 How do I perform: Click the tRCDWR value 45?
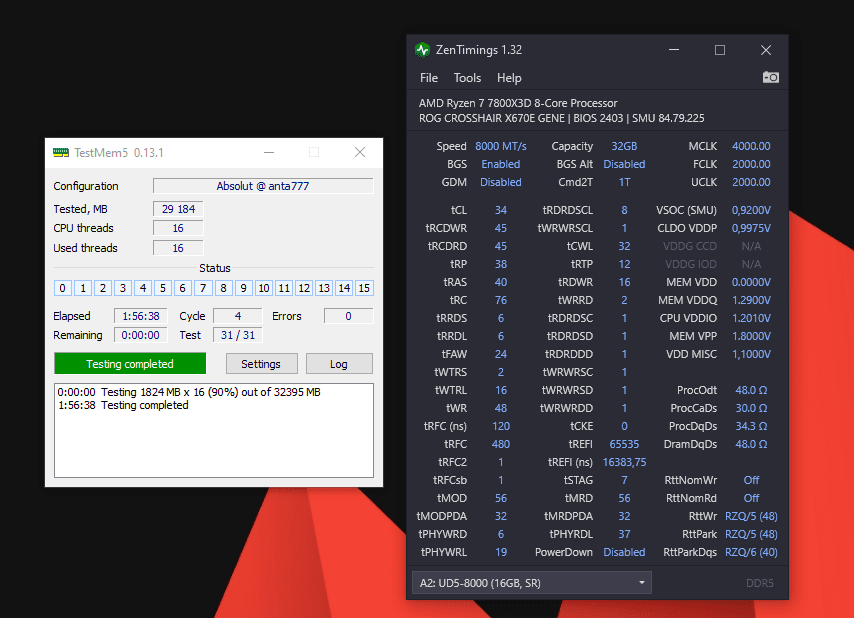point(501,228)
